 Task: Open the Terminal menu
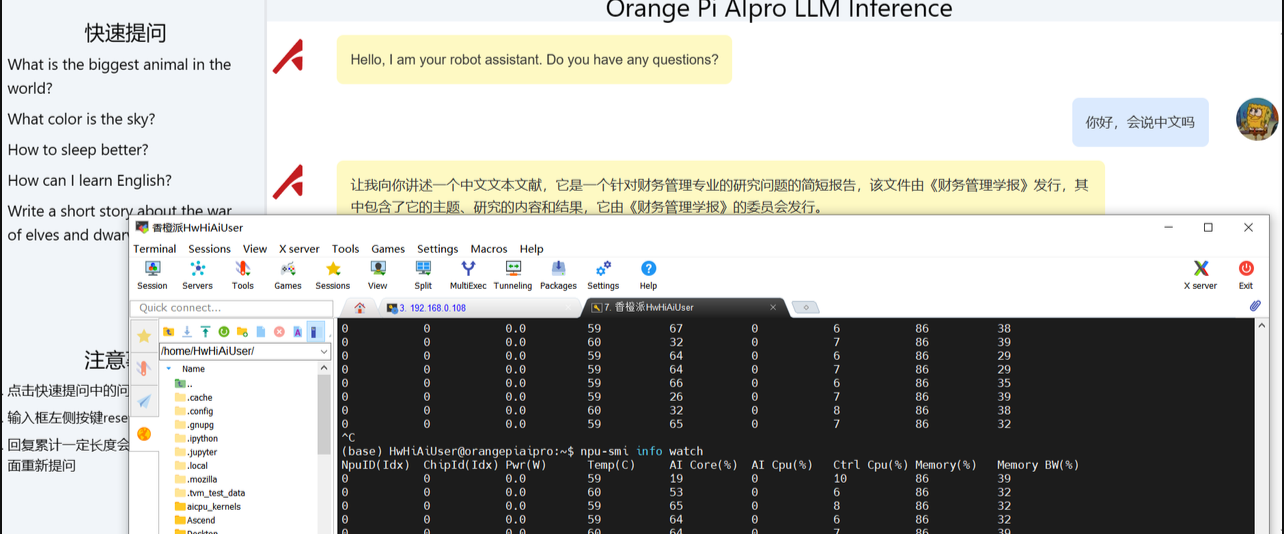[155, 249]
